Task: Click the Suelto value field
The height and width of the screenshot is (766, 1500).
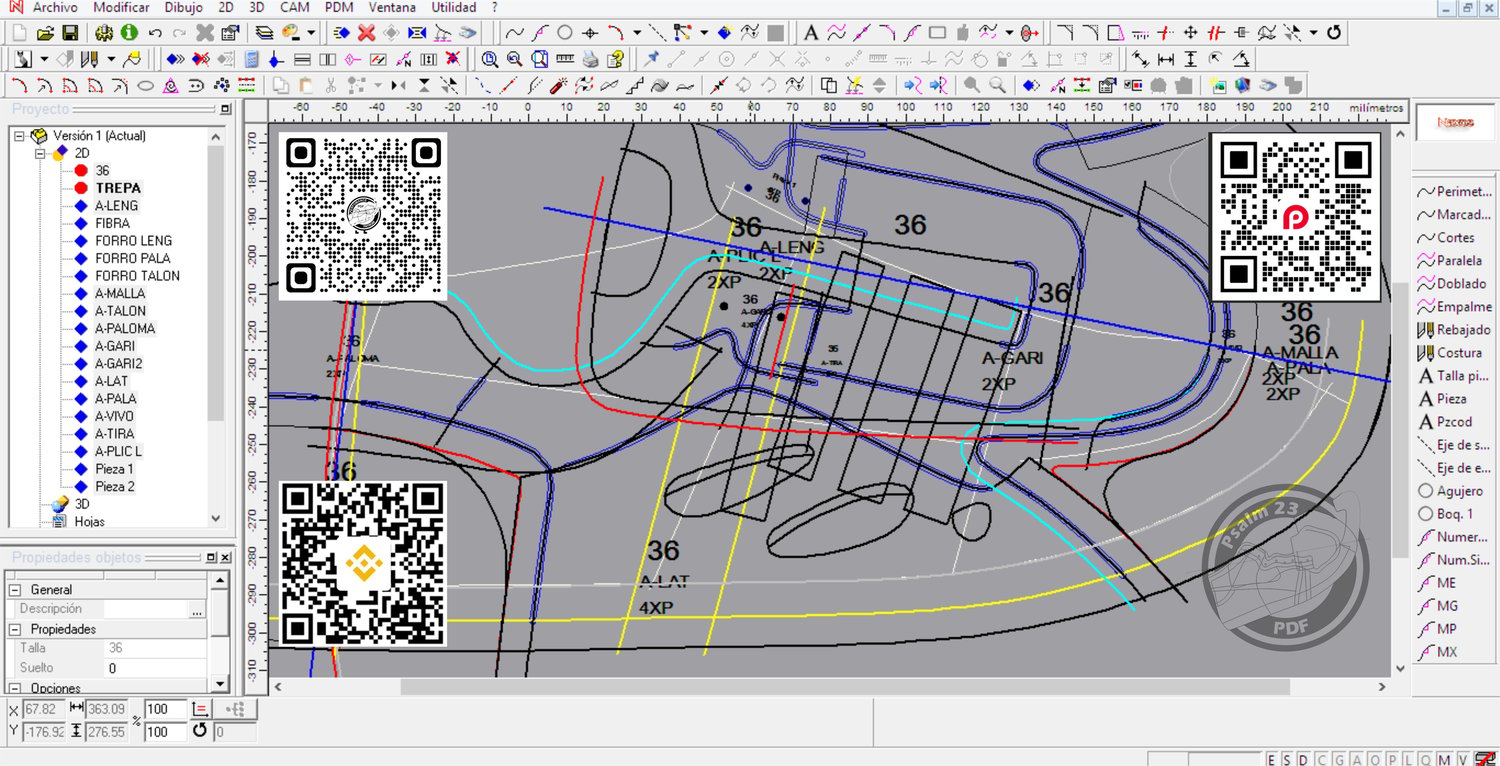Action: click(x=156, y=668)
